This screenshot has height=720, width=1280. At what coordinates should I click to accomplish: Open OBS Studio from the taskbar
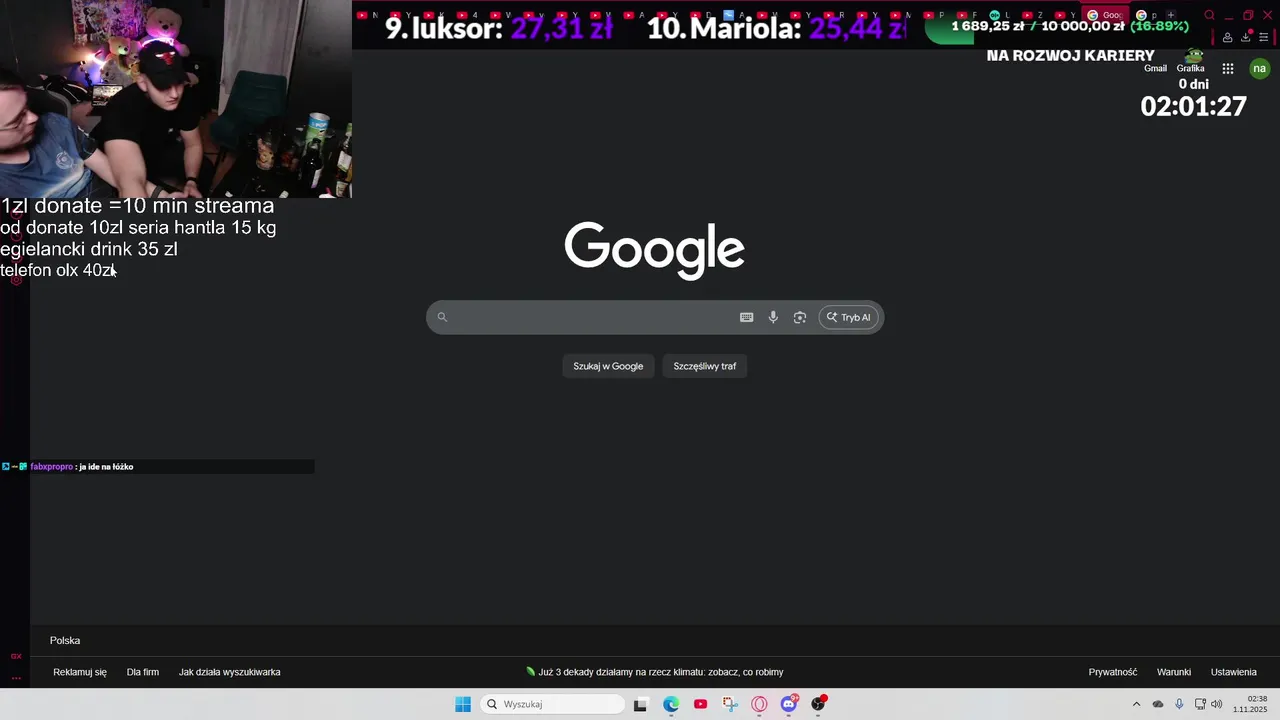click(x=819, y=704)
